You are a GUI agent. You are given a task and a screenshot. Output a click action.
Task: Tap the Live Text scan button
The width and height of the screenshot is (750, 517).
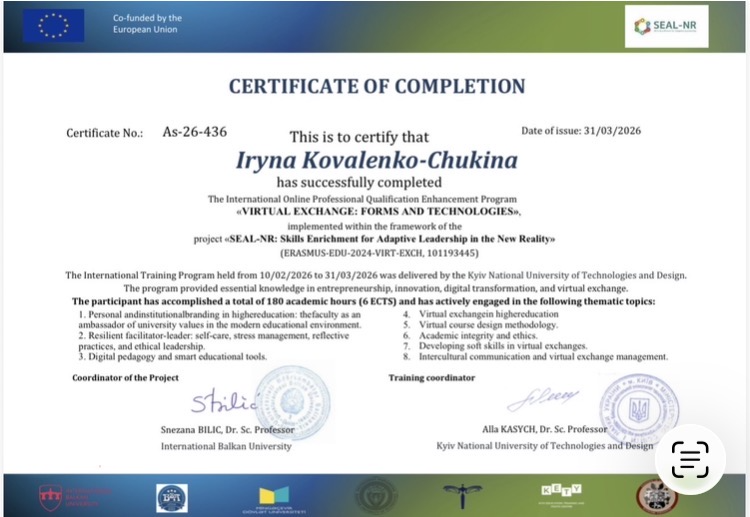[690, 460]
